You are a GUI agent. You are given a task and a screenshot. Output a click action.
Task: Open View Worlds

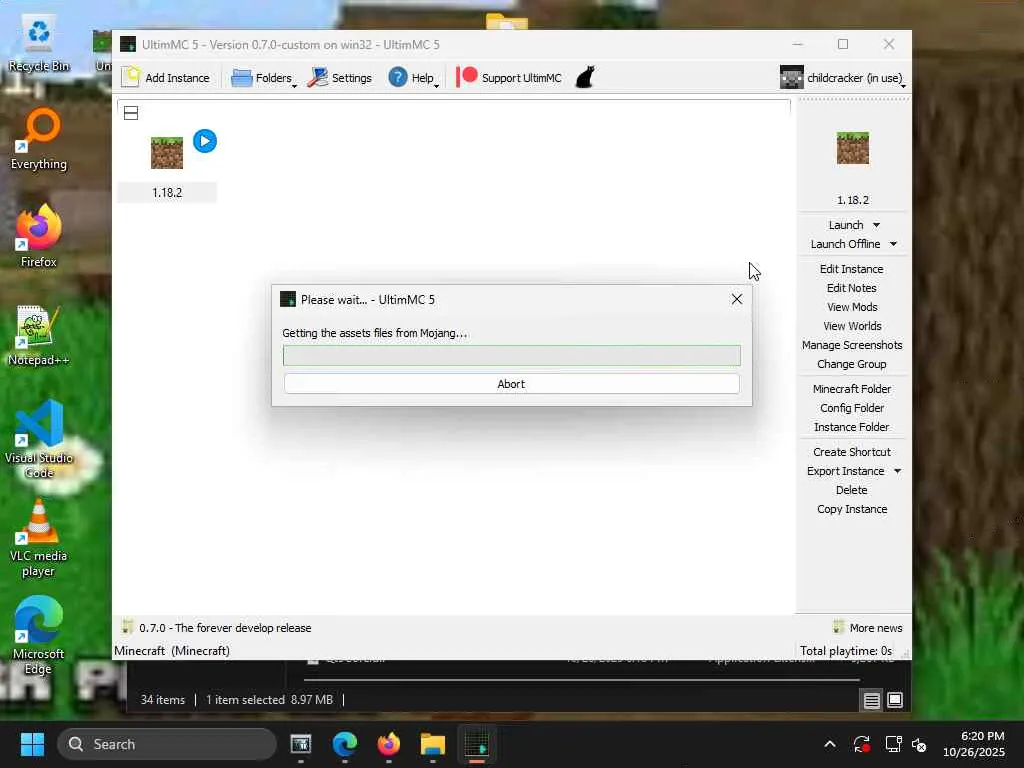[x=852, y=326]
